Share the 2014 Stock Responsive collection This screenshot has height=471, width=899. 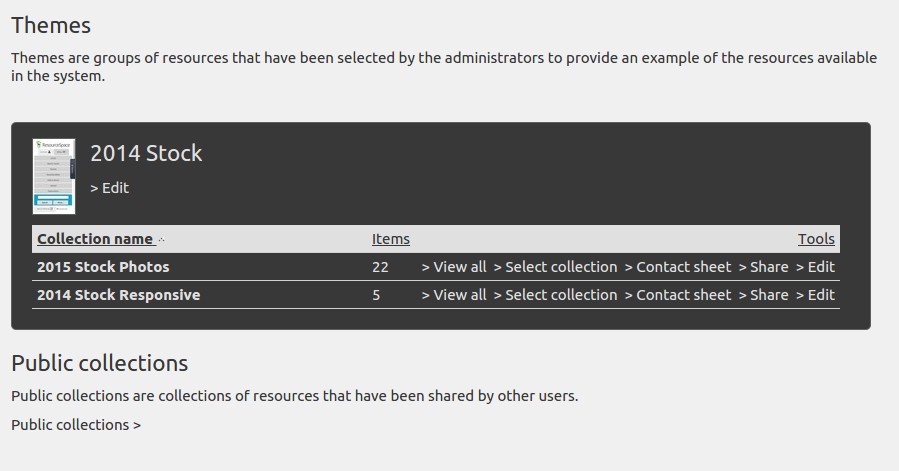763,295
